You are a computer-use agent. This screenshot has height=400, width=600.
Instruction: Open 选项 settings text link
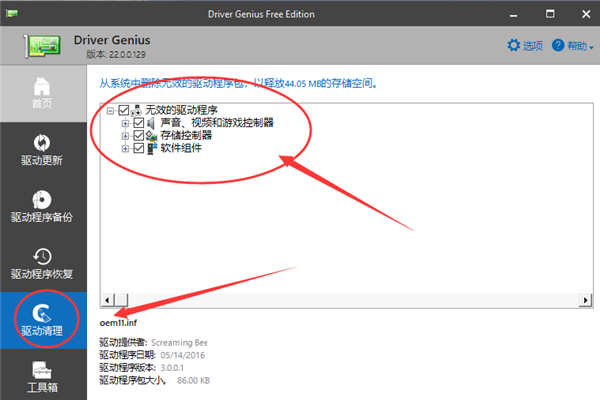[533, 46]
